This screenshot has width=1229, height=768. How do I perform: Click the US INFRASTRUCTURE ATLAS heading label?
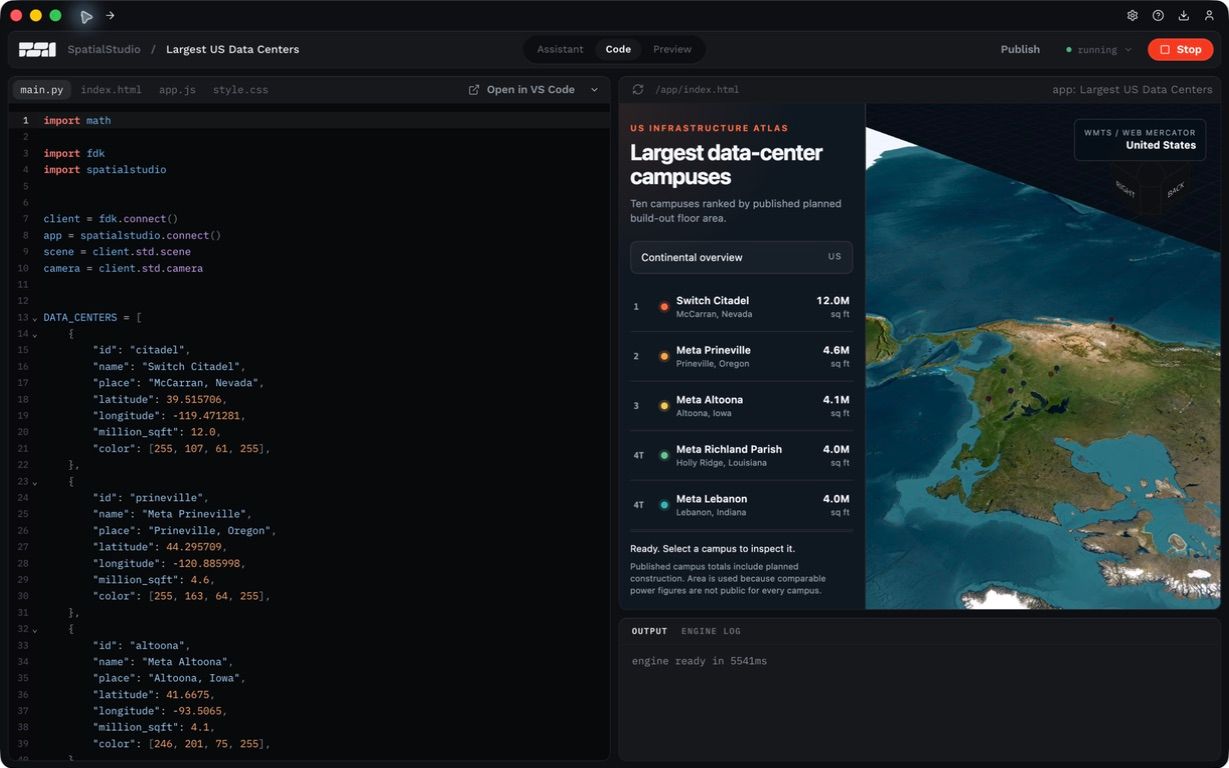coord(709,128)
